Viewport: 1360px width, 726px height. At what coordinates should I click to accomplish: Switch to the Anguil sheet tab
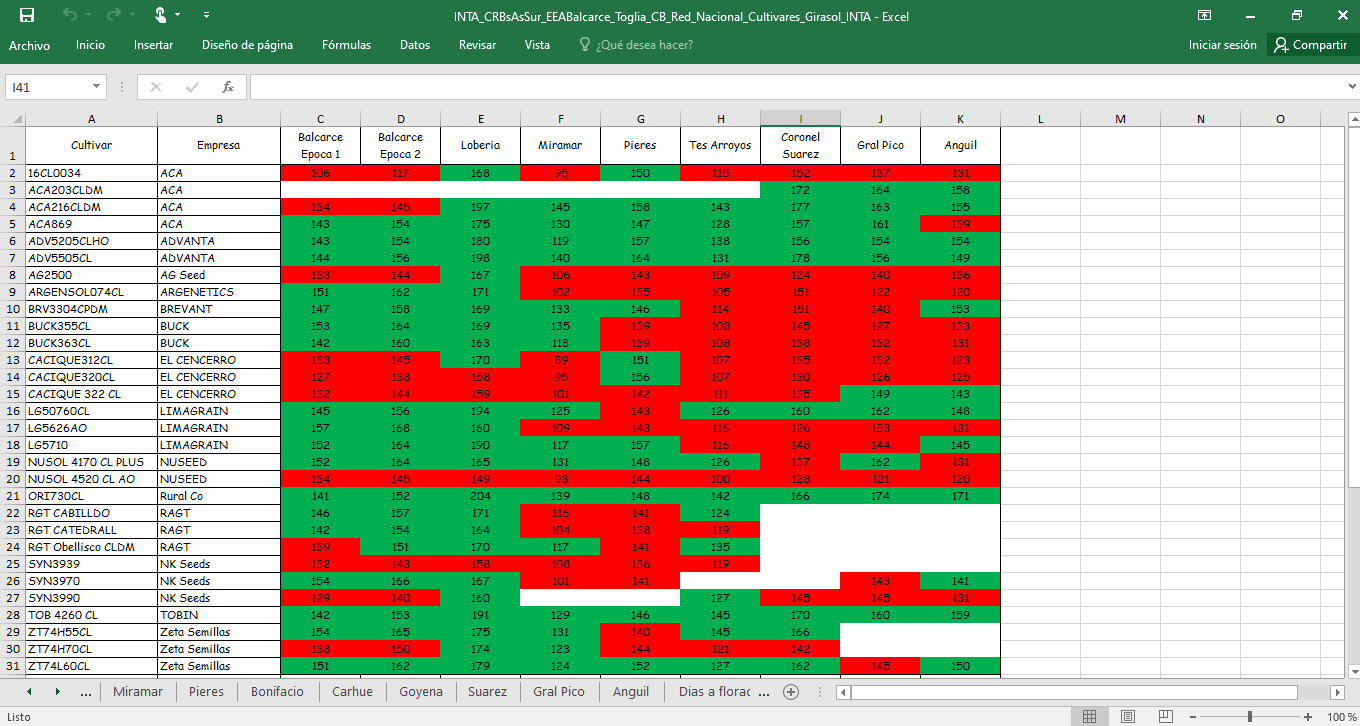pyautogui.click(x=631, y=692)
